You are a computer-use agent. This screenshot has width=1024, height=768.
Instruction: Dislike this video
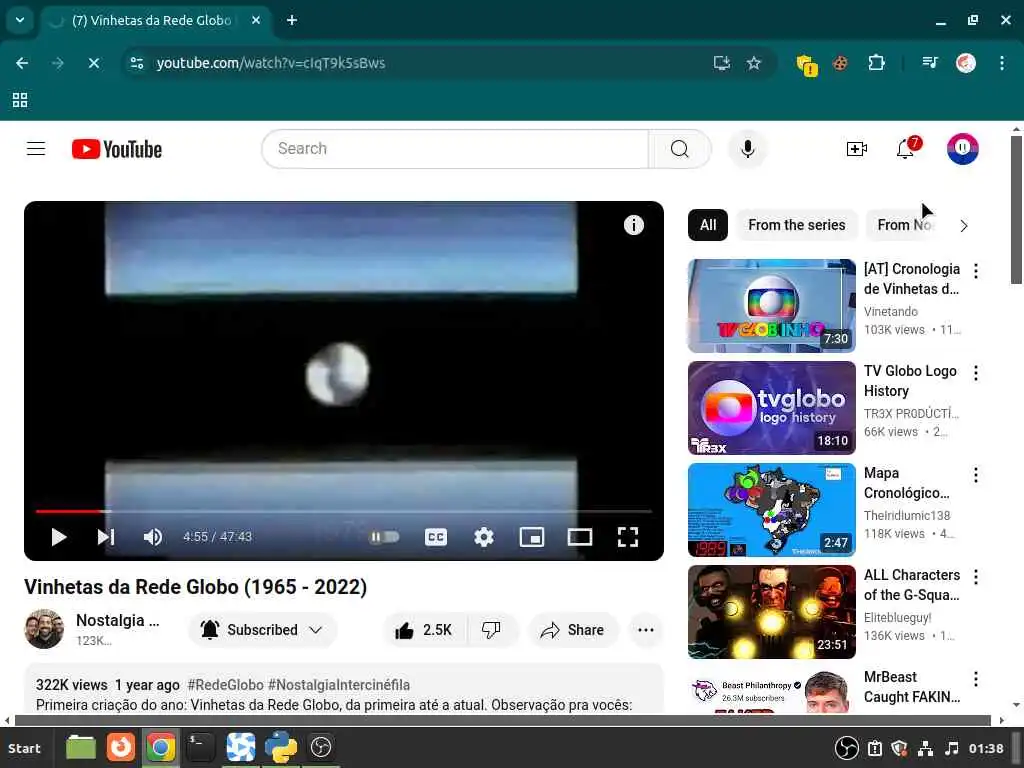coord(491,630)
